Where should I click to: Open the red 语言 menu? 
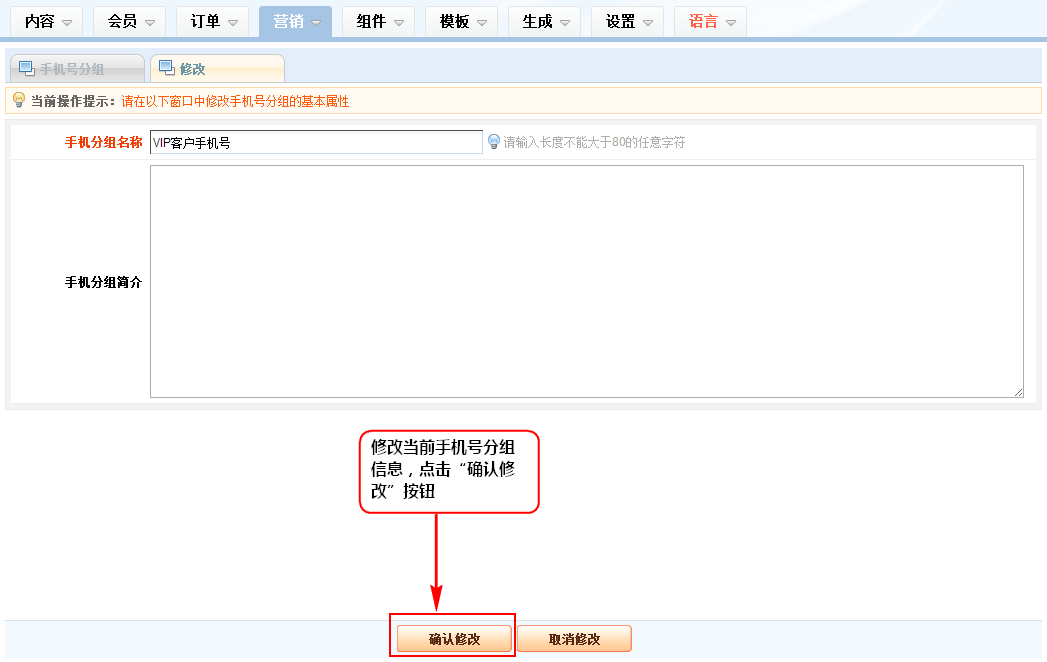tap(710, 21)
